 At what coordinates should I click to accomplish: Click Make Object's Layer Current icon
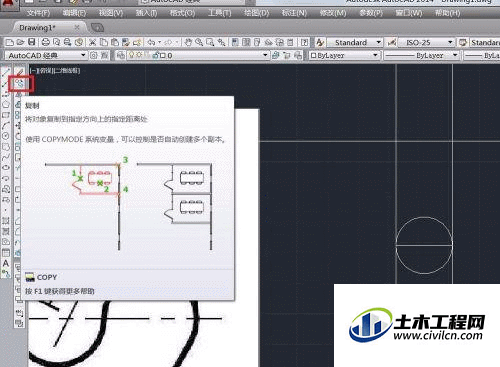pos(276,55)
